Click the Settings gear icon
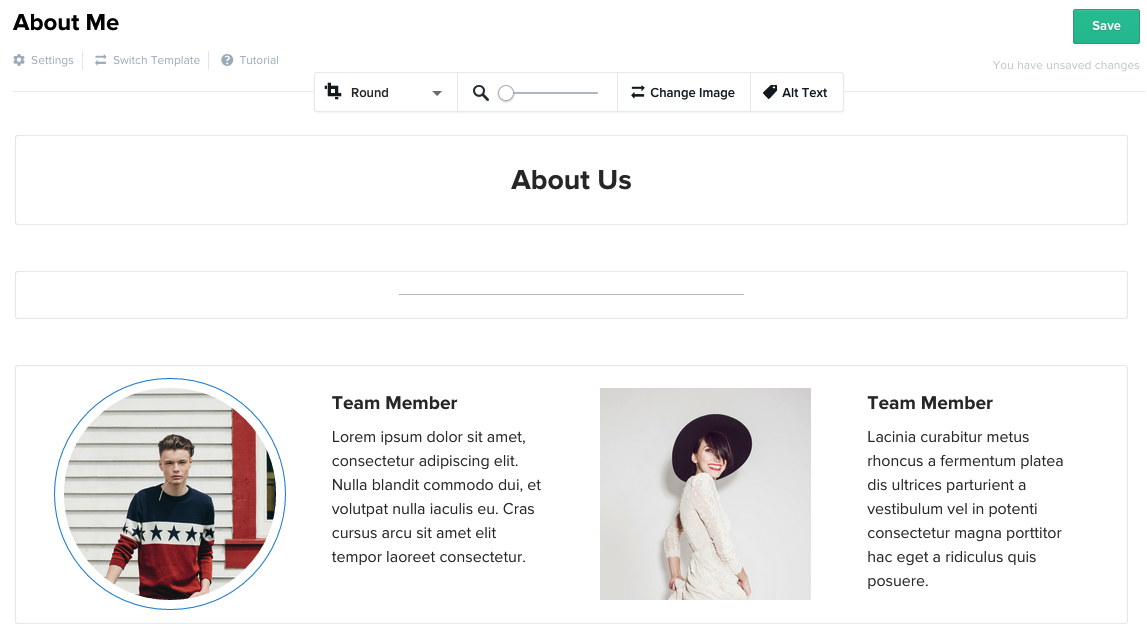 (19, 60)
